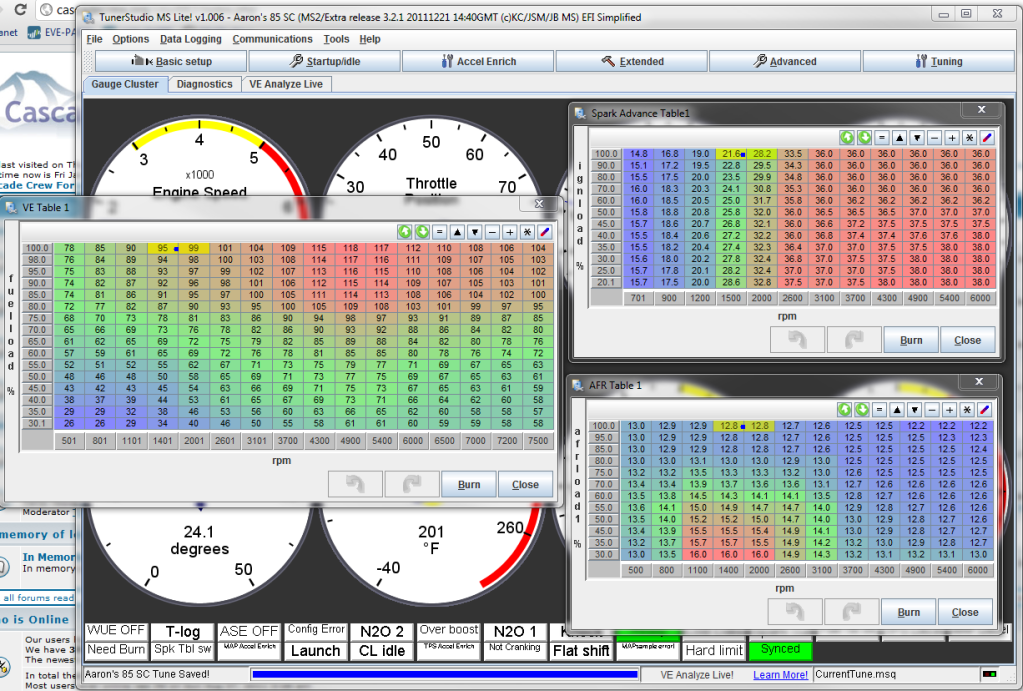
Task: Click the equals icon in VE Table 1 toolbar
Action: [439, 232]
